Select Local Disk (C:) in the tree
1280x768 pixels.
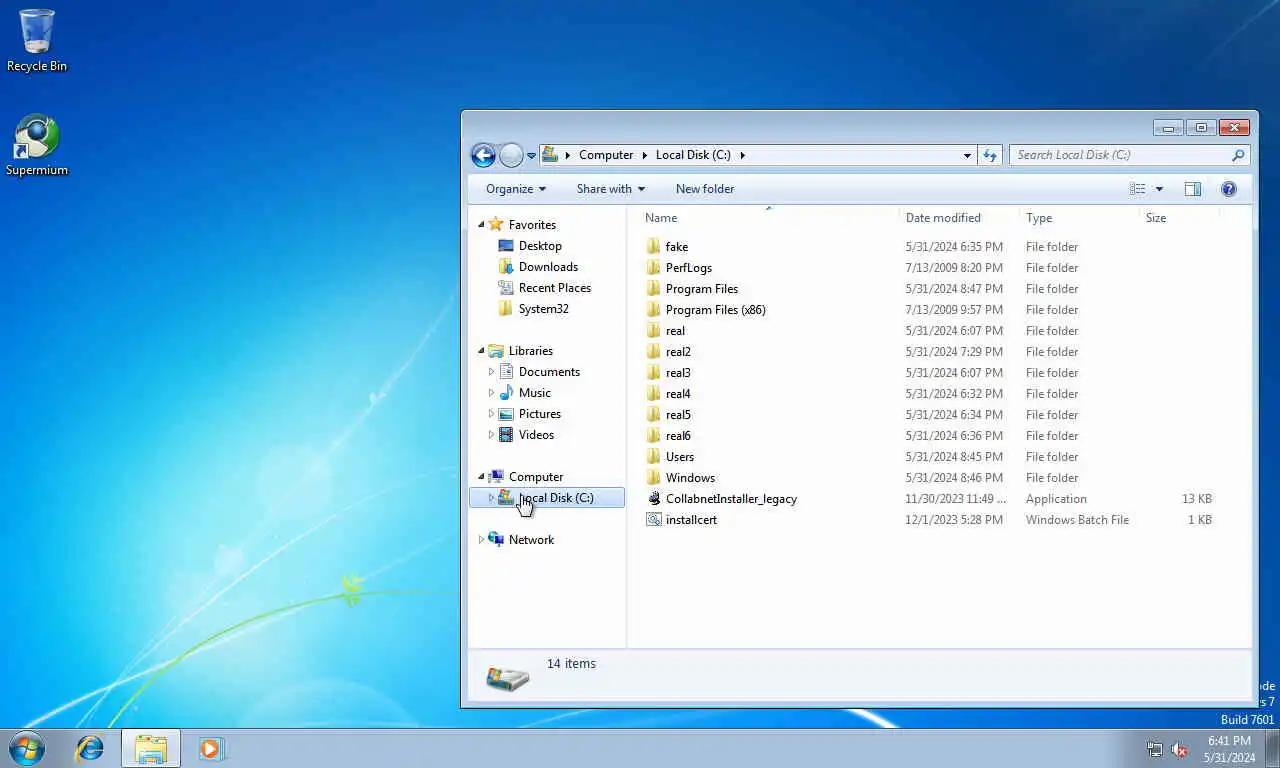coord(547,498)
